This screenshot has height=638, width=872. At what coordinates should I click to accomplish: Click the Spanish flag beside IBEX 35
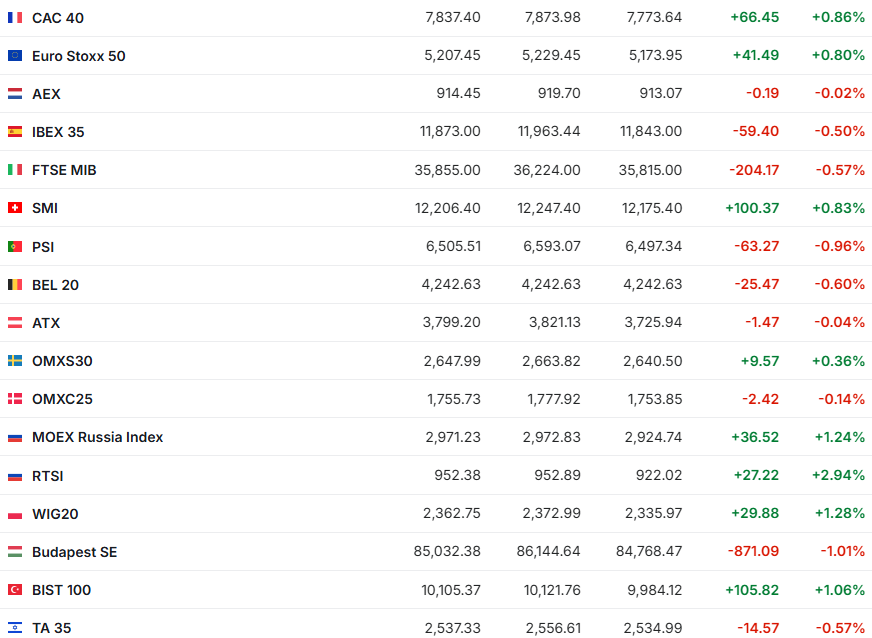pos(15,132)
